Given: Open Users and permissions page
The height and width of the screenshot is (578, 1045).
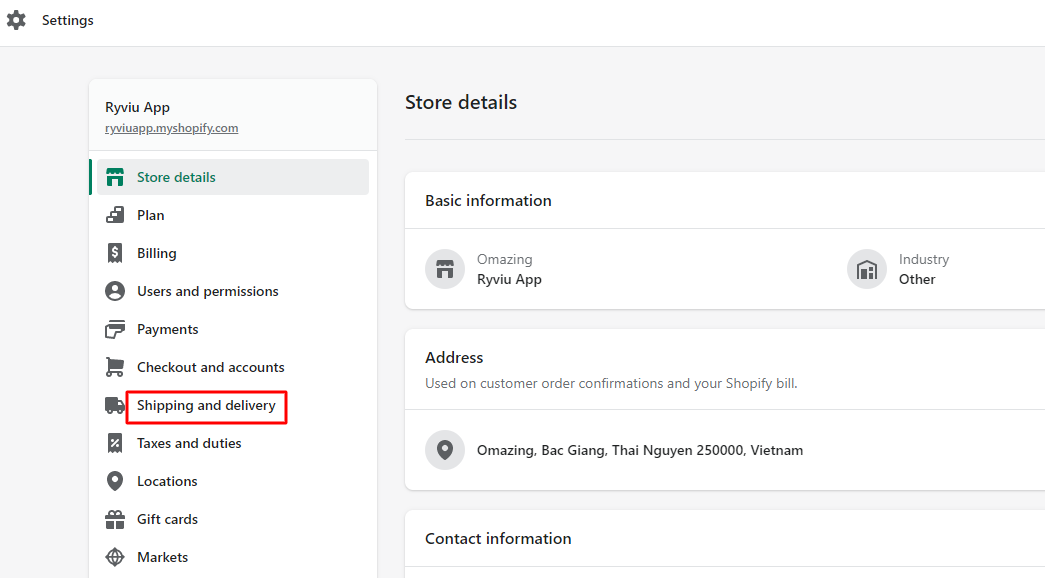Looking at the screenshot, I should pyautogui.click(x=207, y=291).
